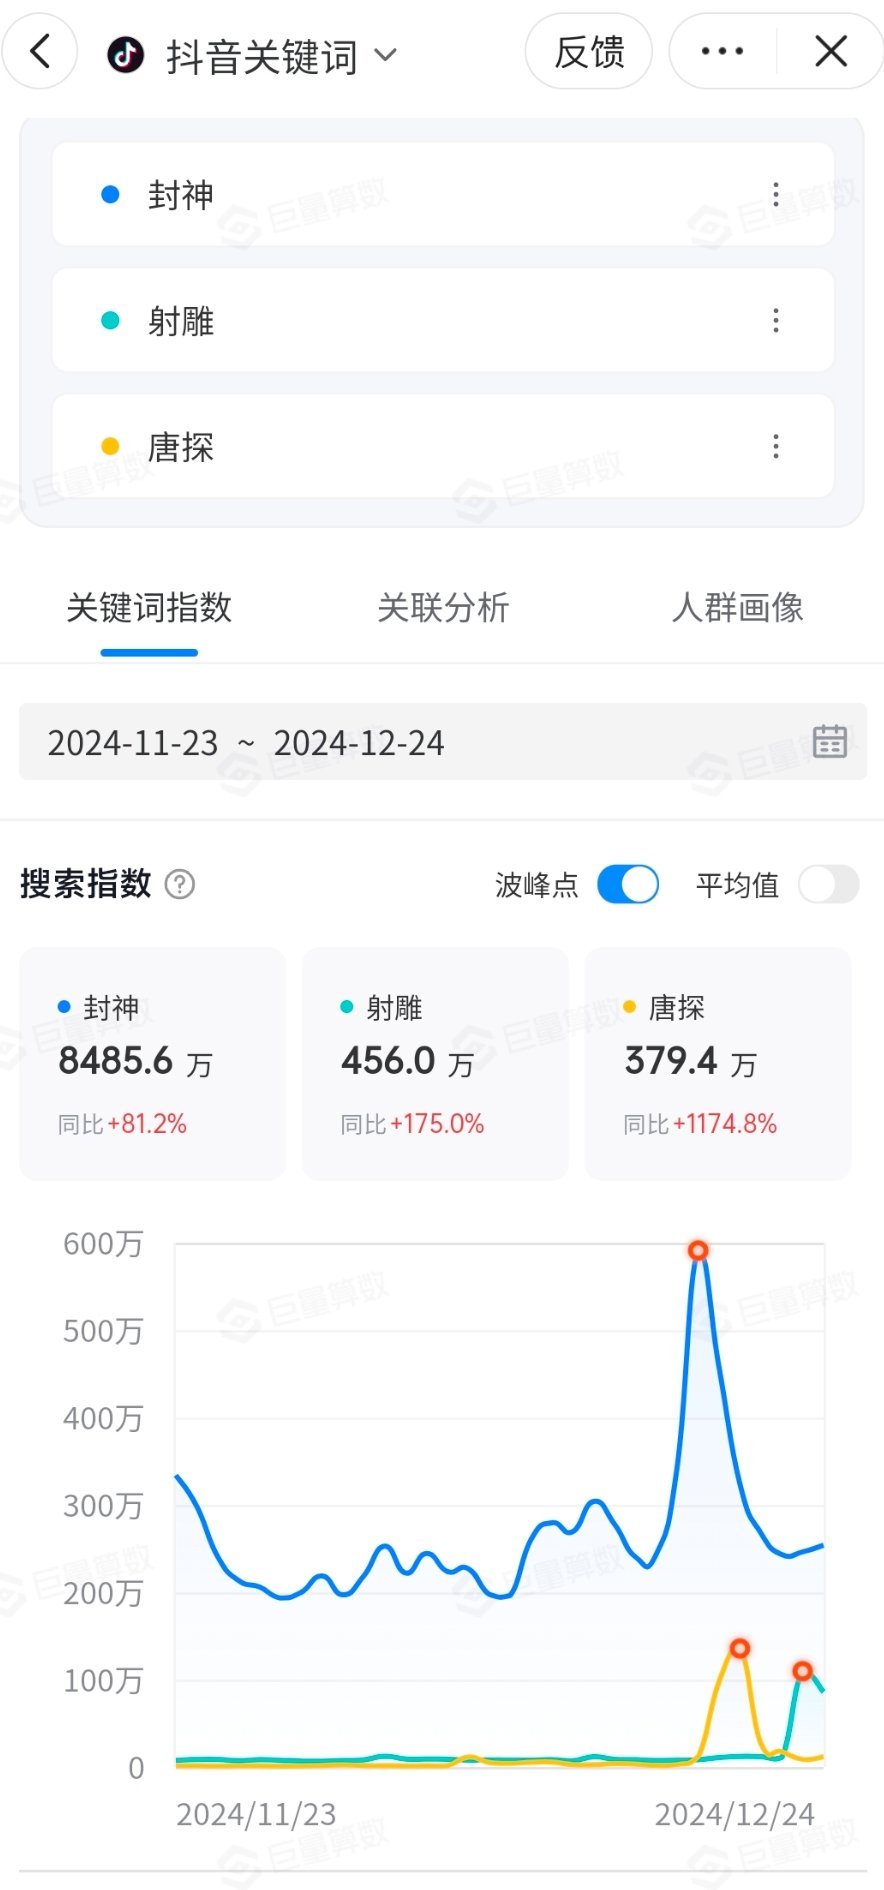Tap the 2024/12/24 axis label
This screenshot has width=884, height=1890.
point(735,1815)
